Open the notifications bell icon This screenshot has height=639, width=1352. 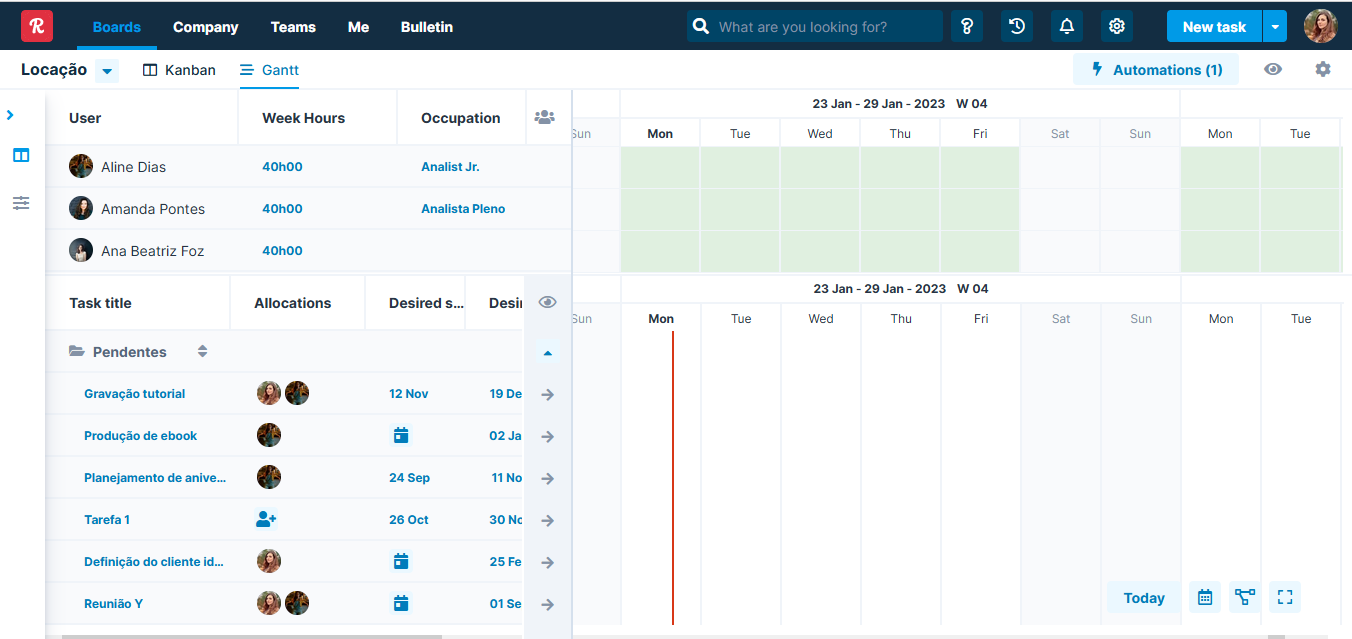click(x=1066, y=25)
